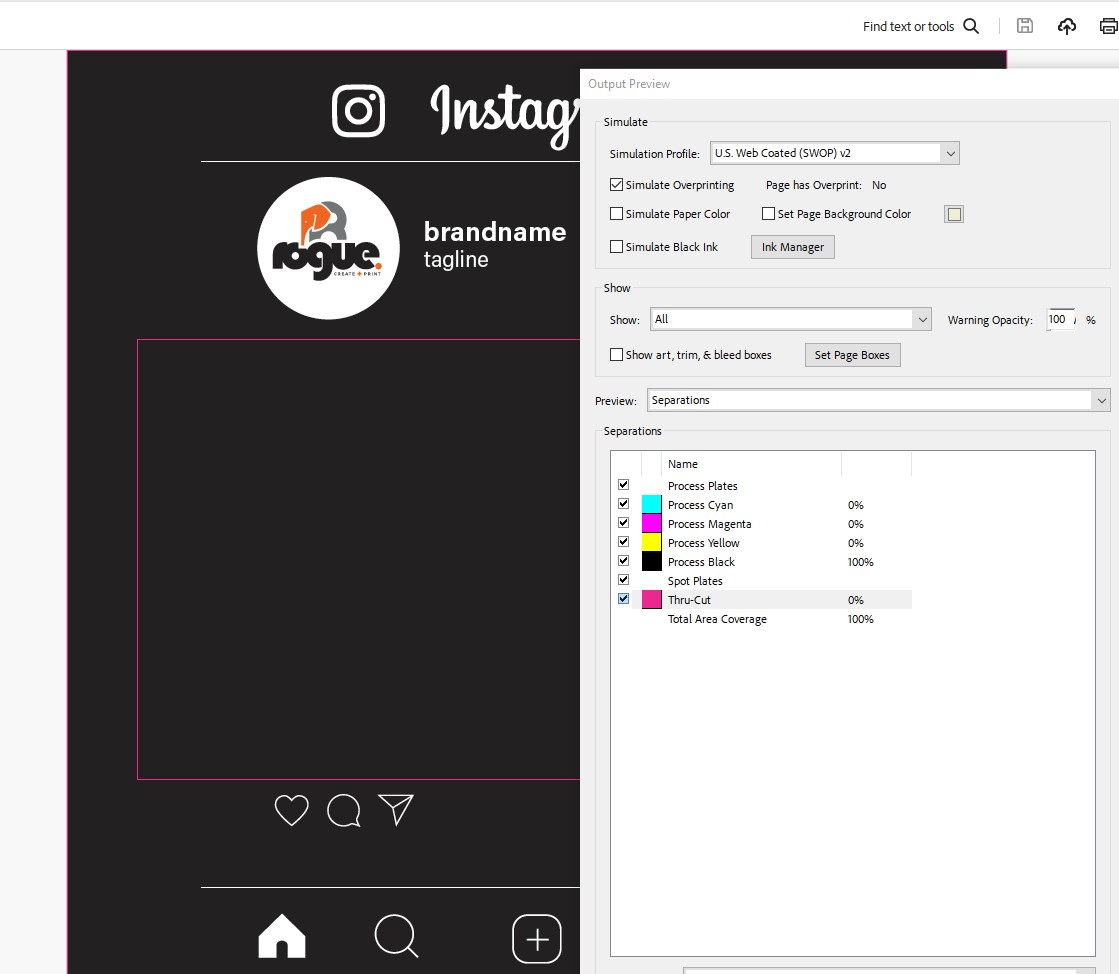Click the heart like icon in document
1119x974 pixels.
291,810
